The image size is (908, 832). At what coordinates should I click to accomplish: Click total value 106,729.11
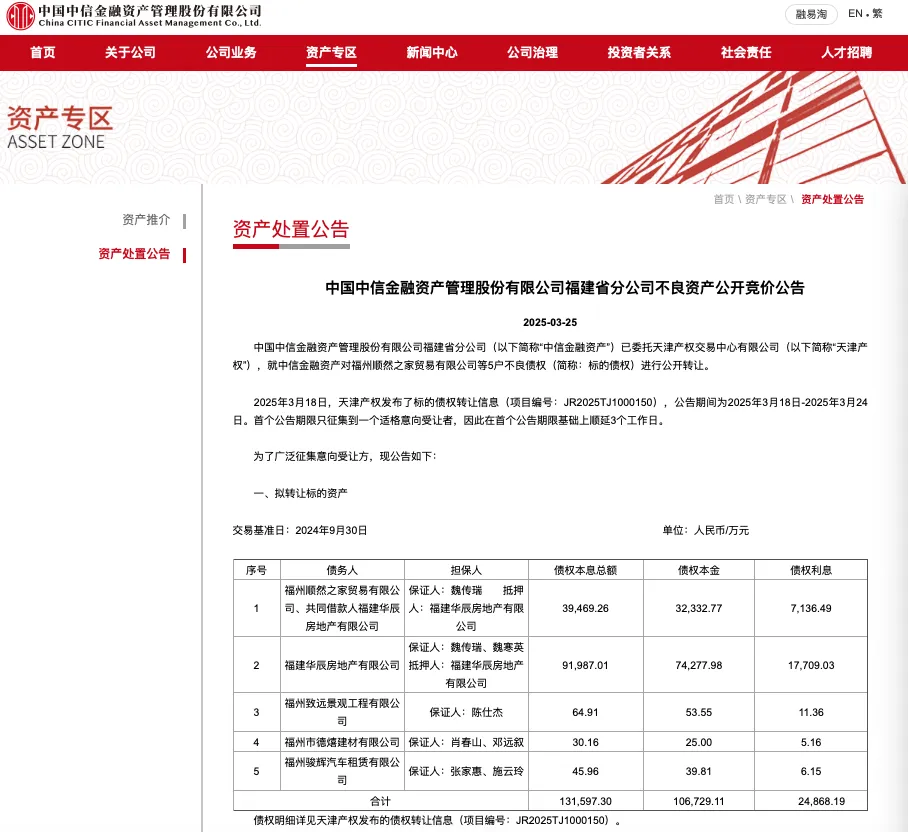(698, 801)
